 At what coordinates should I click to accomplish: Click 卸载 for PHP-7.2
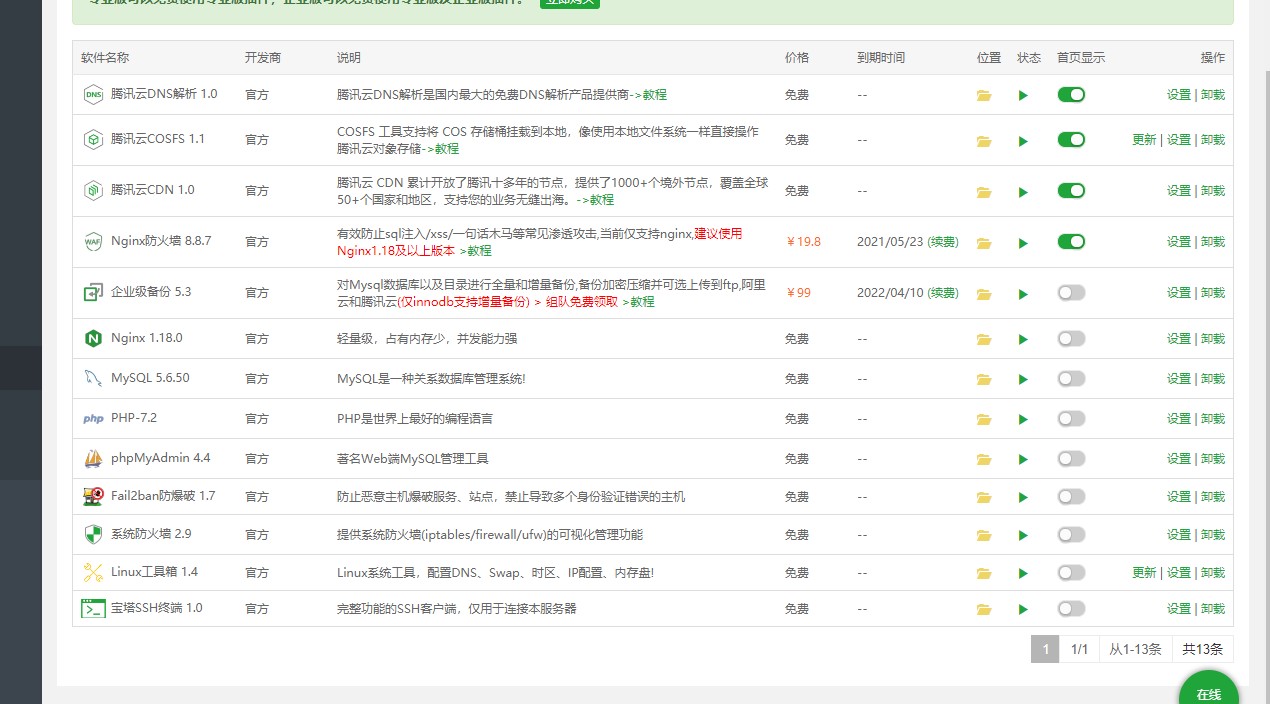pyautogui.click(x=1213, y=419)
